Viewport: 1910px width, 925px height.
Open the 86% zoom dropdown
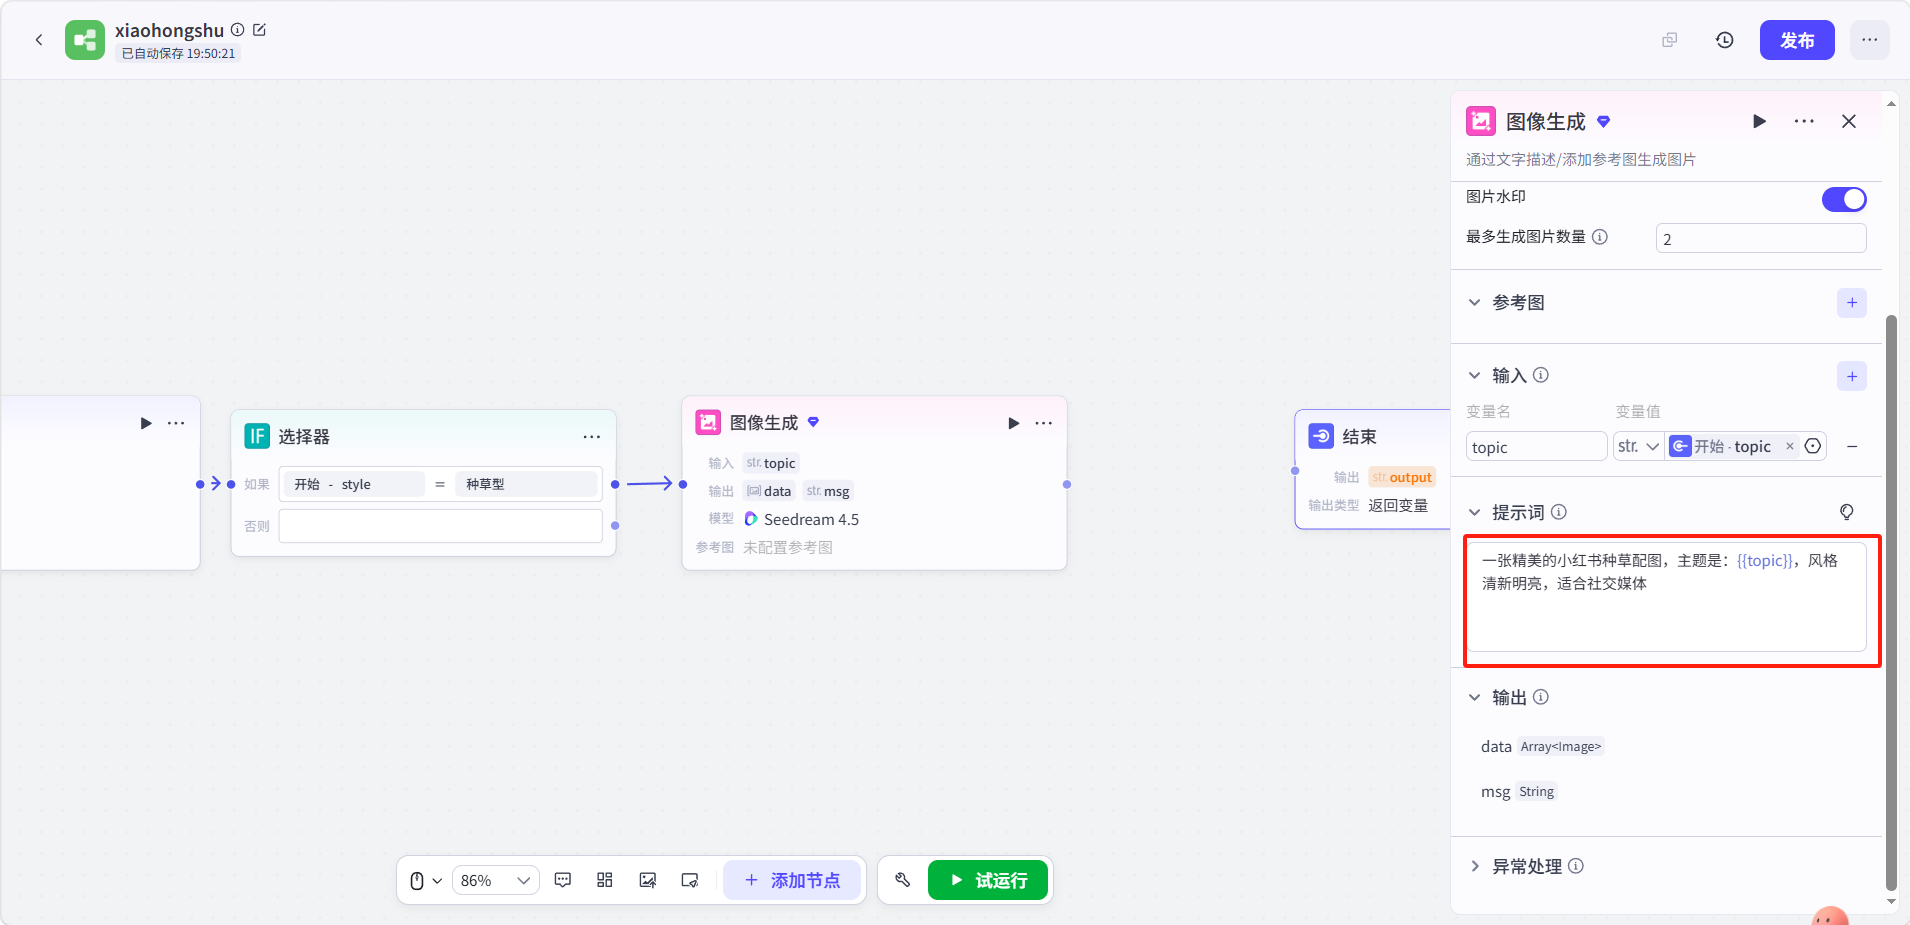(495, 880)
